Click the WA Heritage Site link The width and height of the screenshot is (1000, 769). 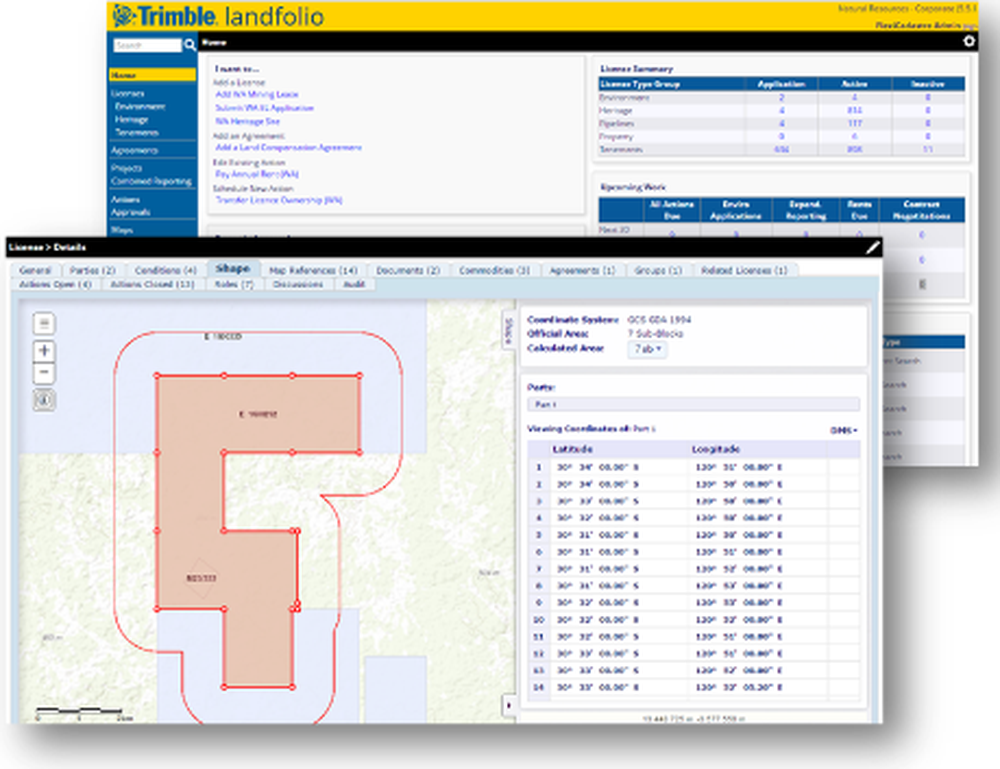coord(247,121)
